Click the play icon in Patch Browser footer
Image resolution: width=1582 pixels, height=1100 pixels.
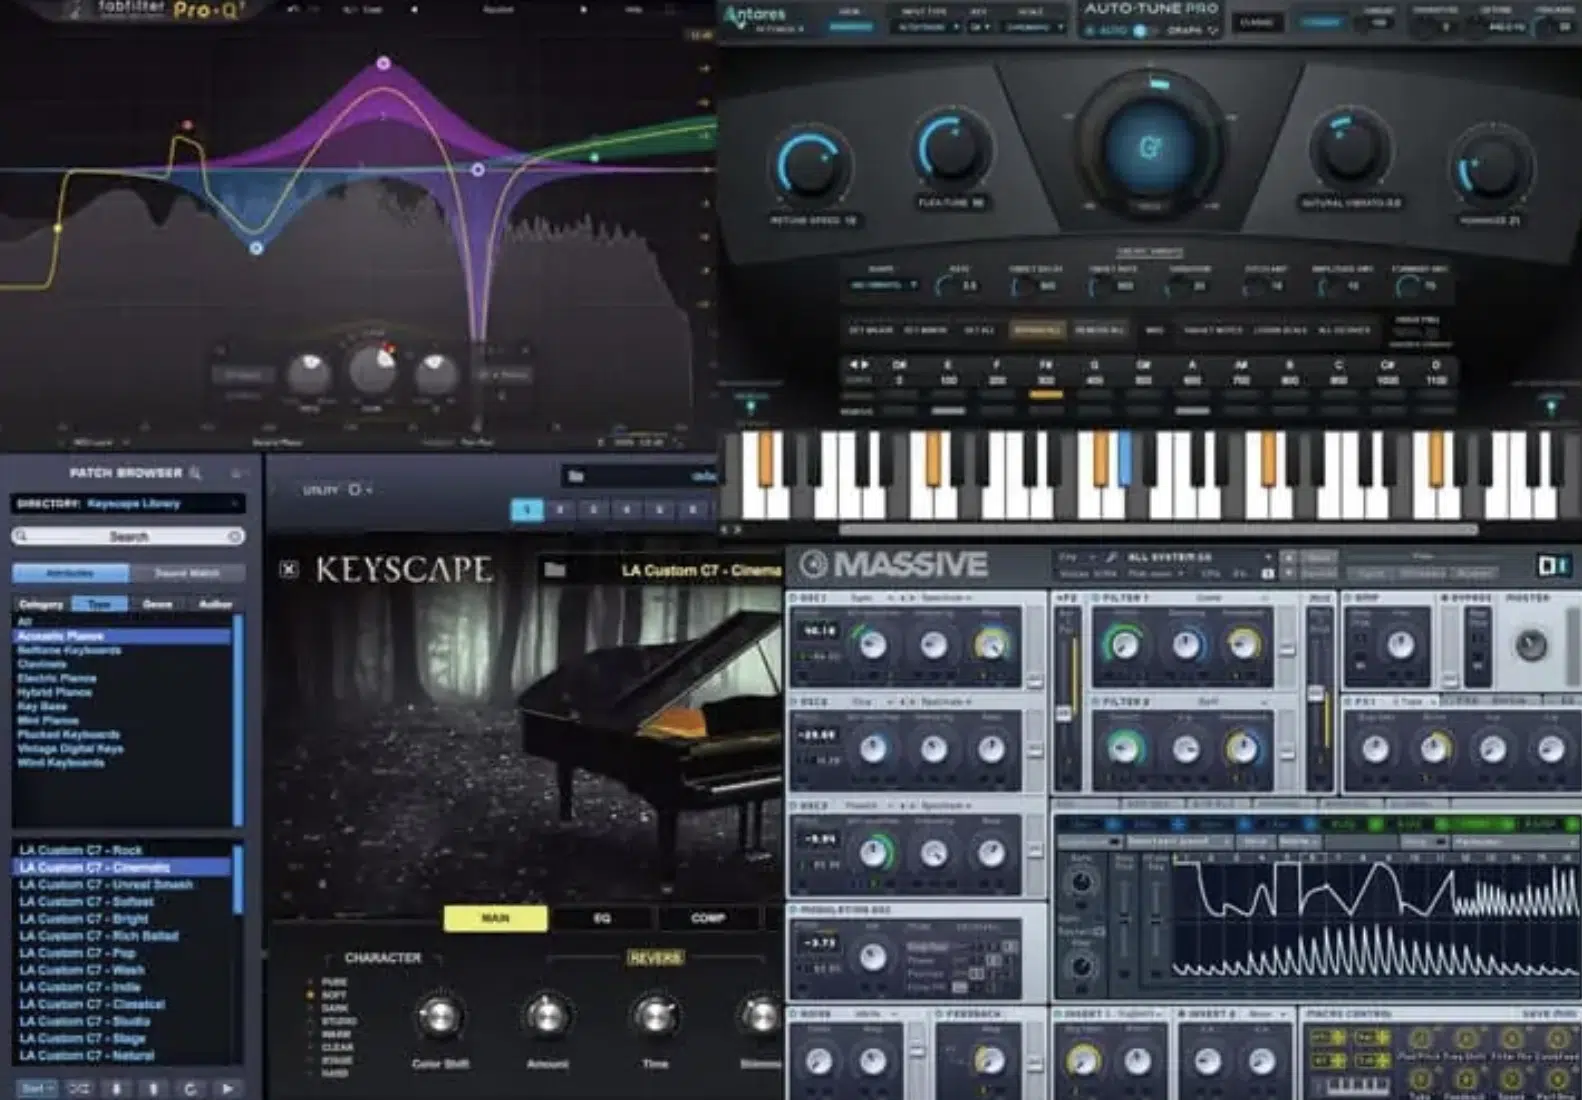[x=227, y=1088]
